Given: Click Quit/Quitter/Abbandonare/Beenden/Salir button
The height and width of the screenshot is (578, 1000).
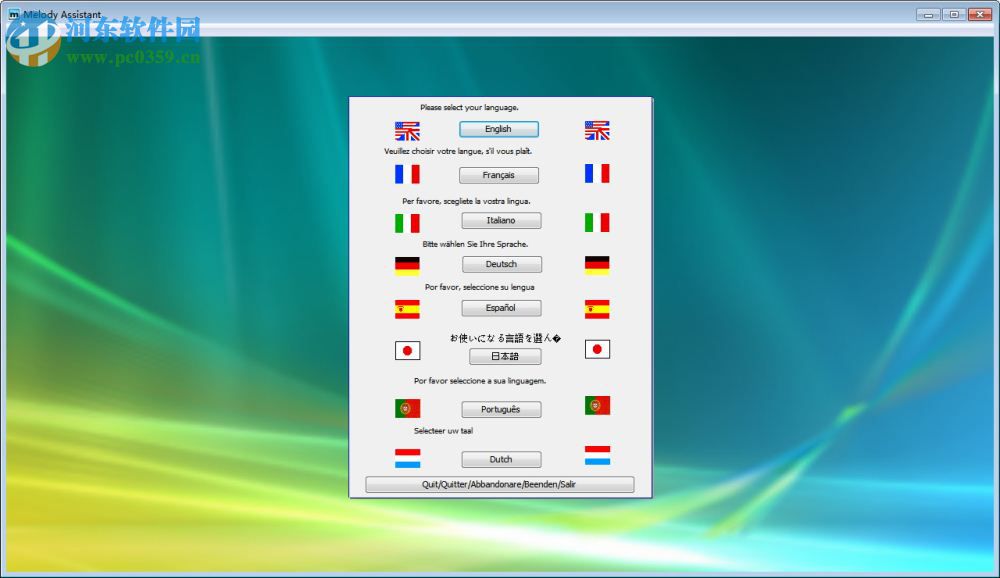Looking at the screenshot, I should click(x=499, y=484).
